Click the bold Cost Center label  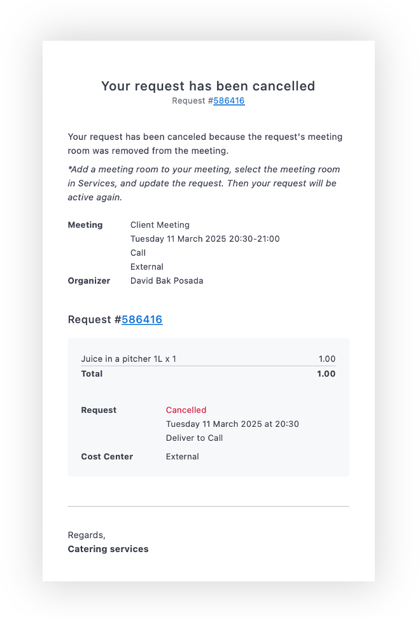pyautogui.click(x=107, y=456)
